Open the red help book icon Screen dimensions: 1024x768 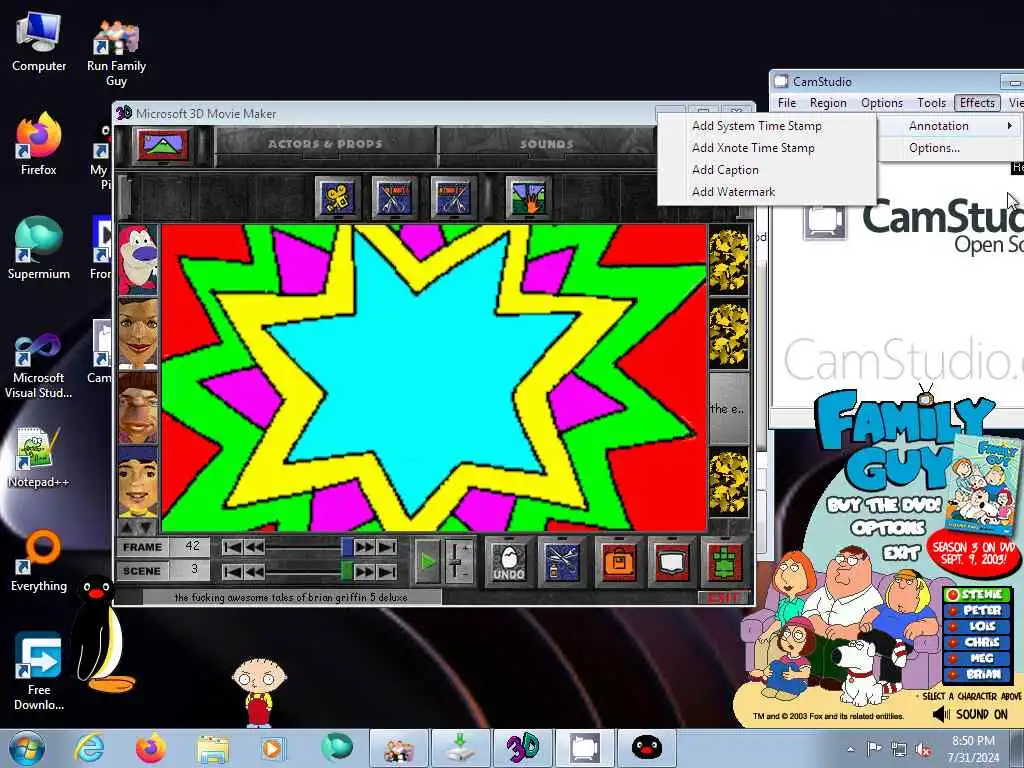pyautogui.click(x=672, y=562)
